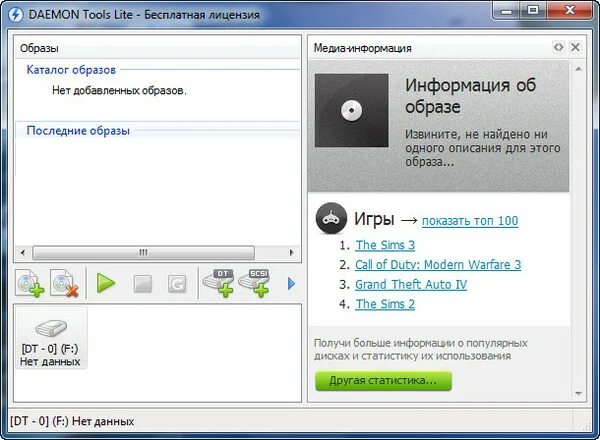Maximize the DAEMON Tools Lite window

coord(533,11)
